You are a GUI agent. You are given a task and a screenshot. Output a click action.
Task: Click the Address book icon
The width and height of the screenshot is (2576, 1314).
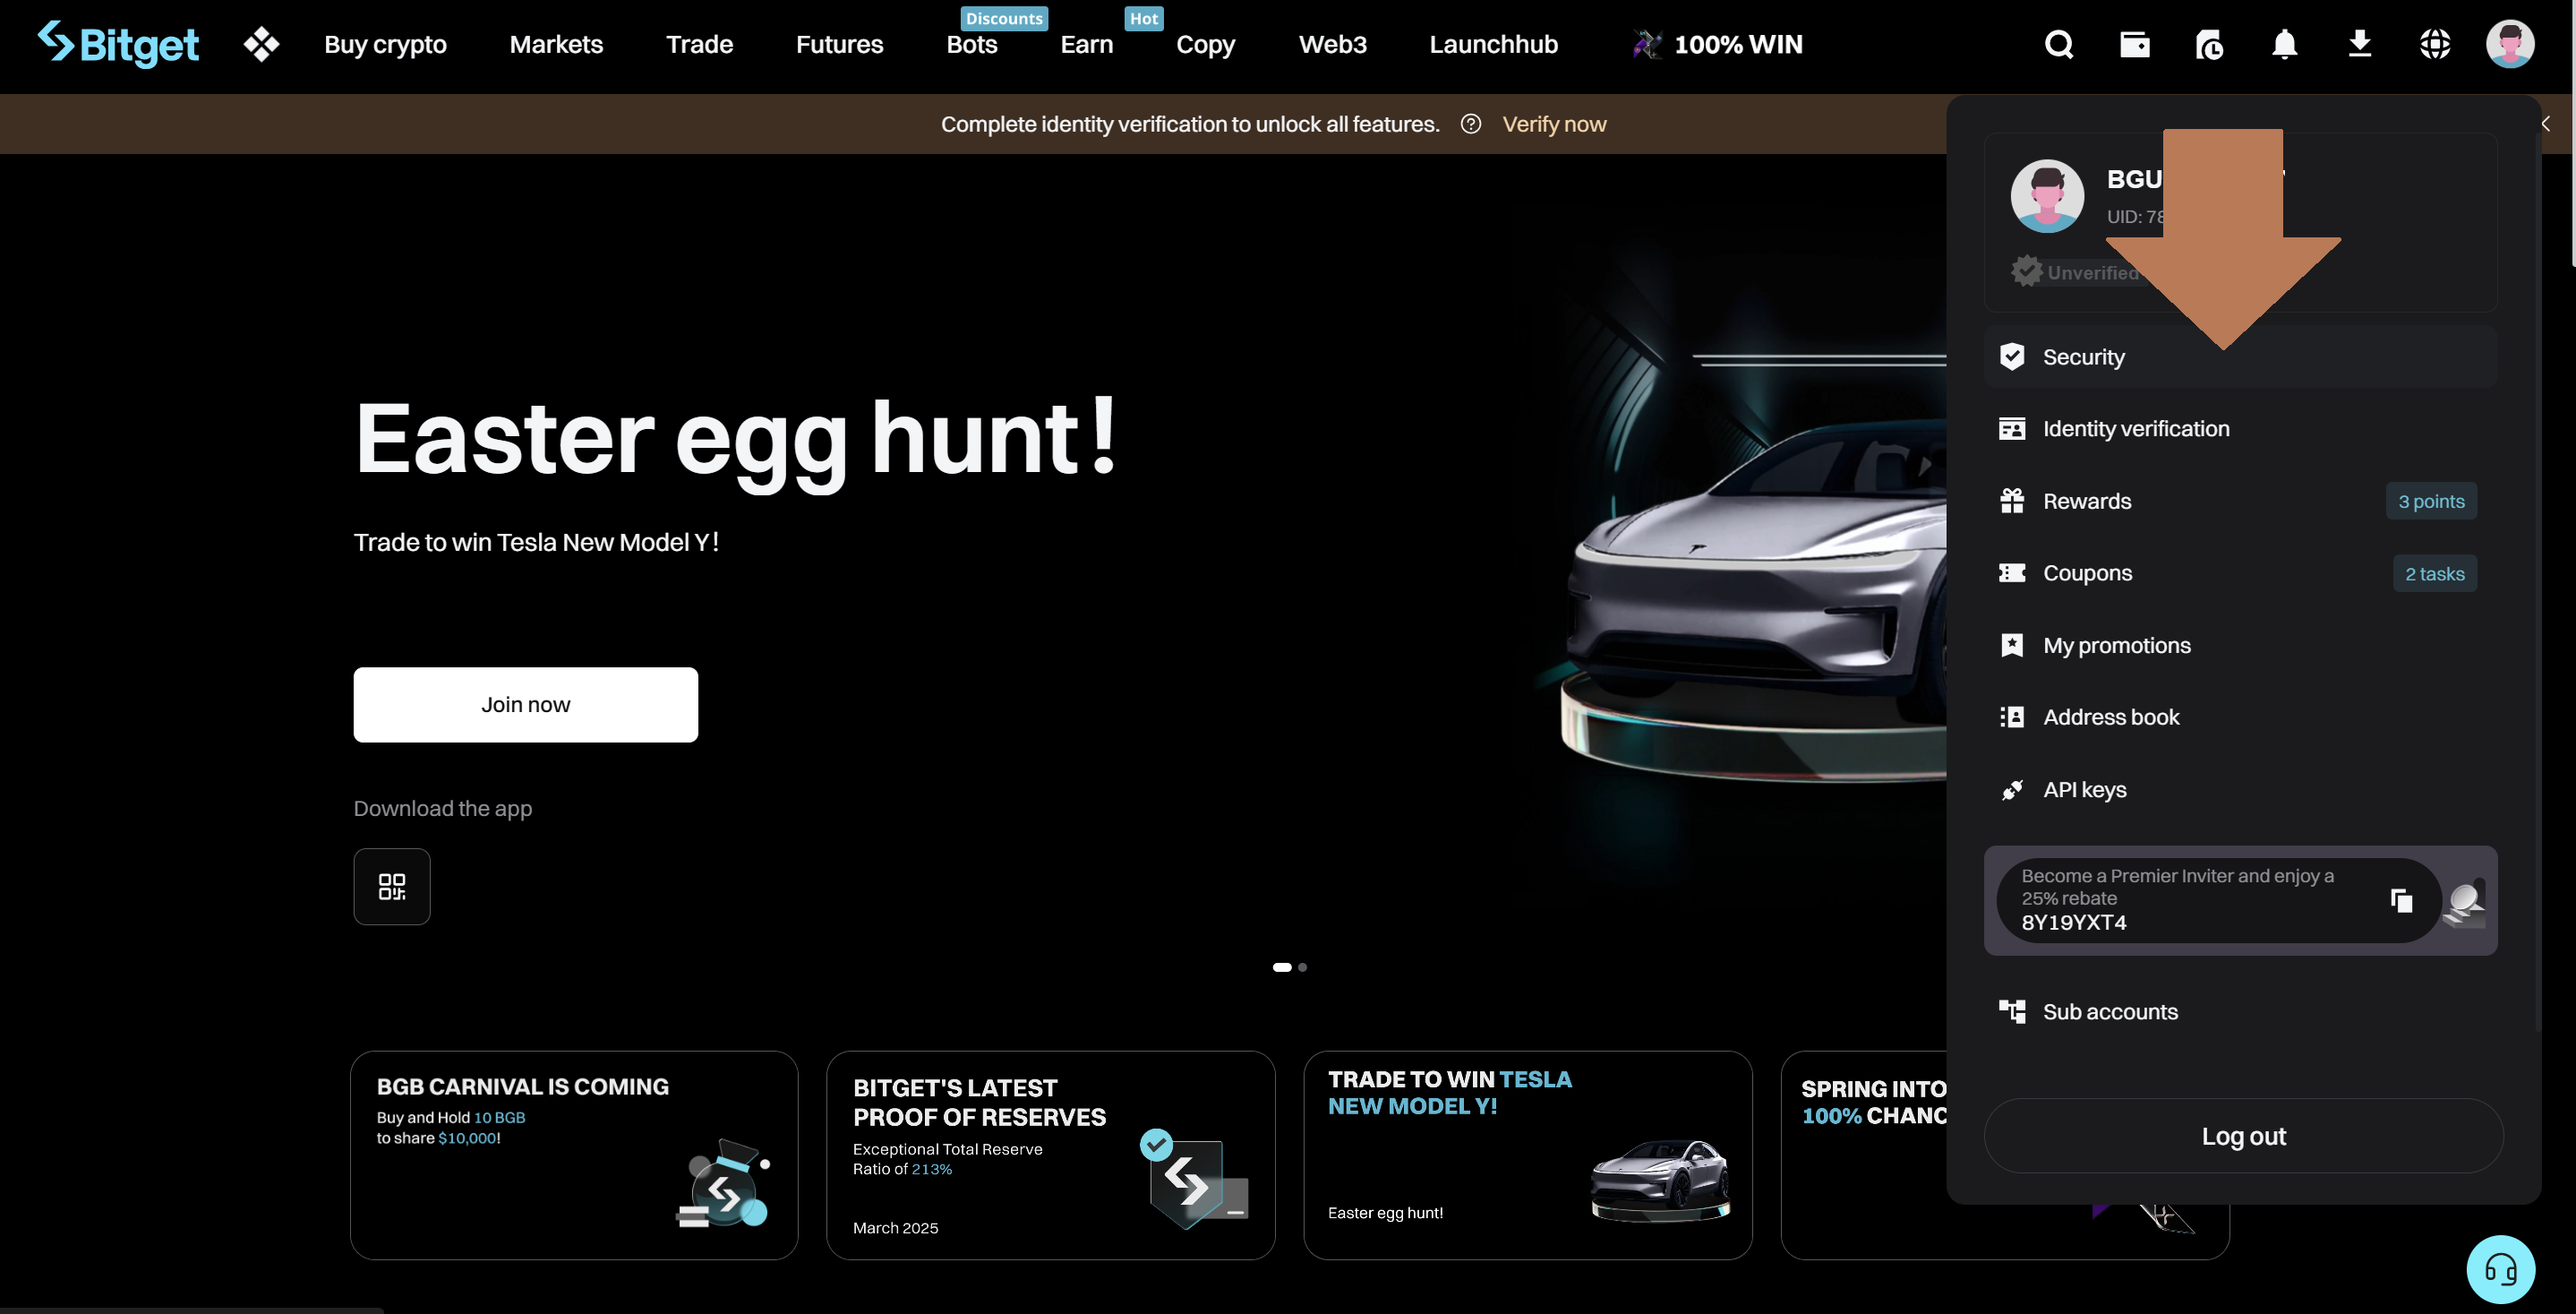click(x=2012, y=717)
